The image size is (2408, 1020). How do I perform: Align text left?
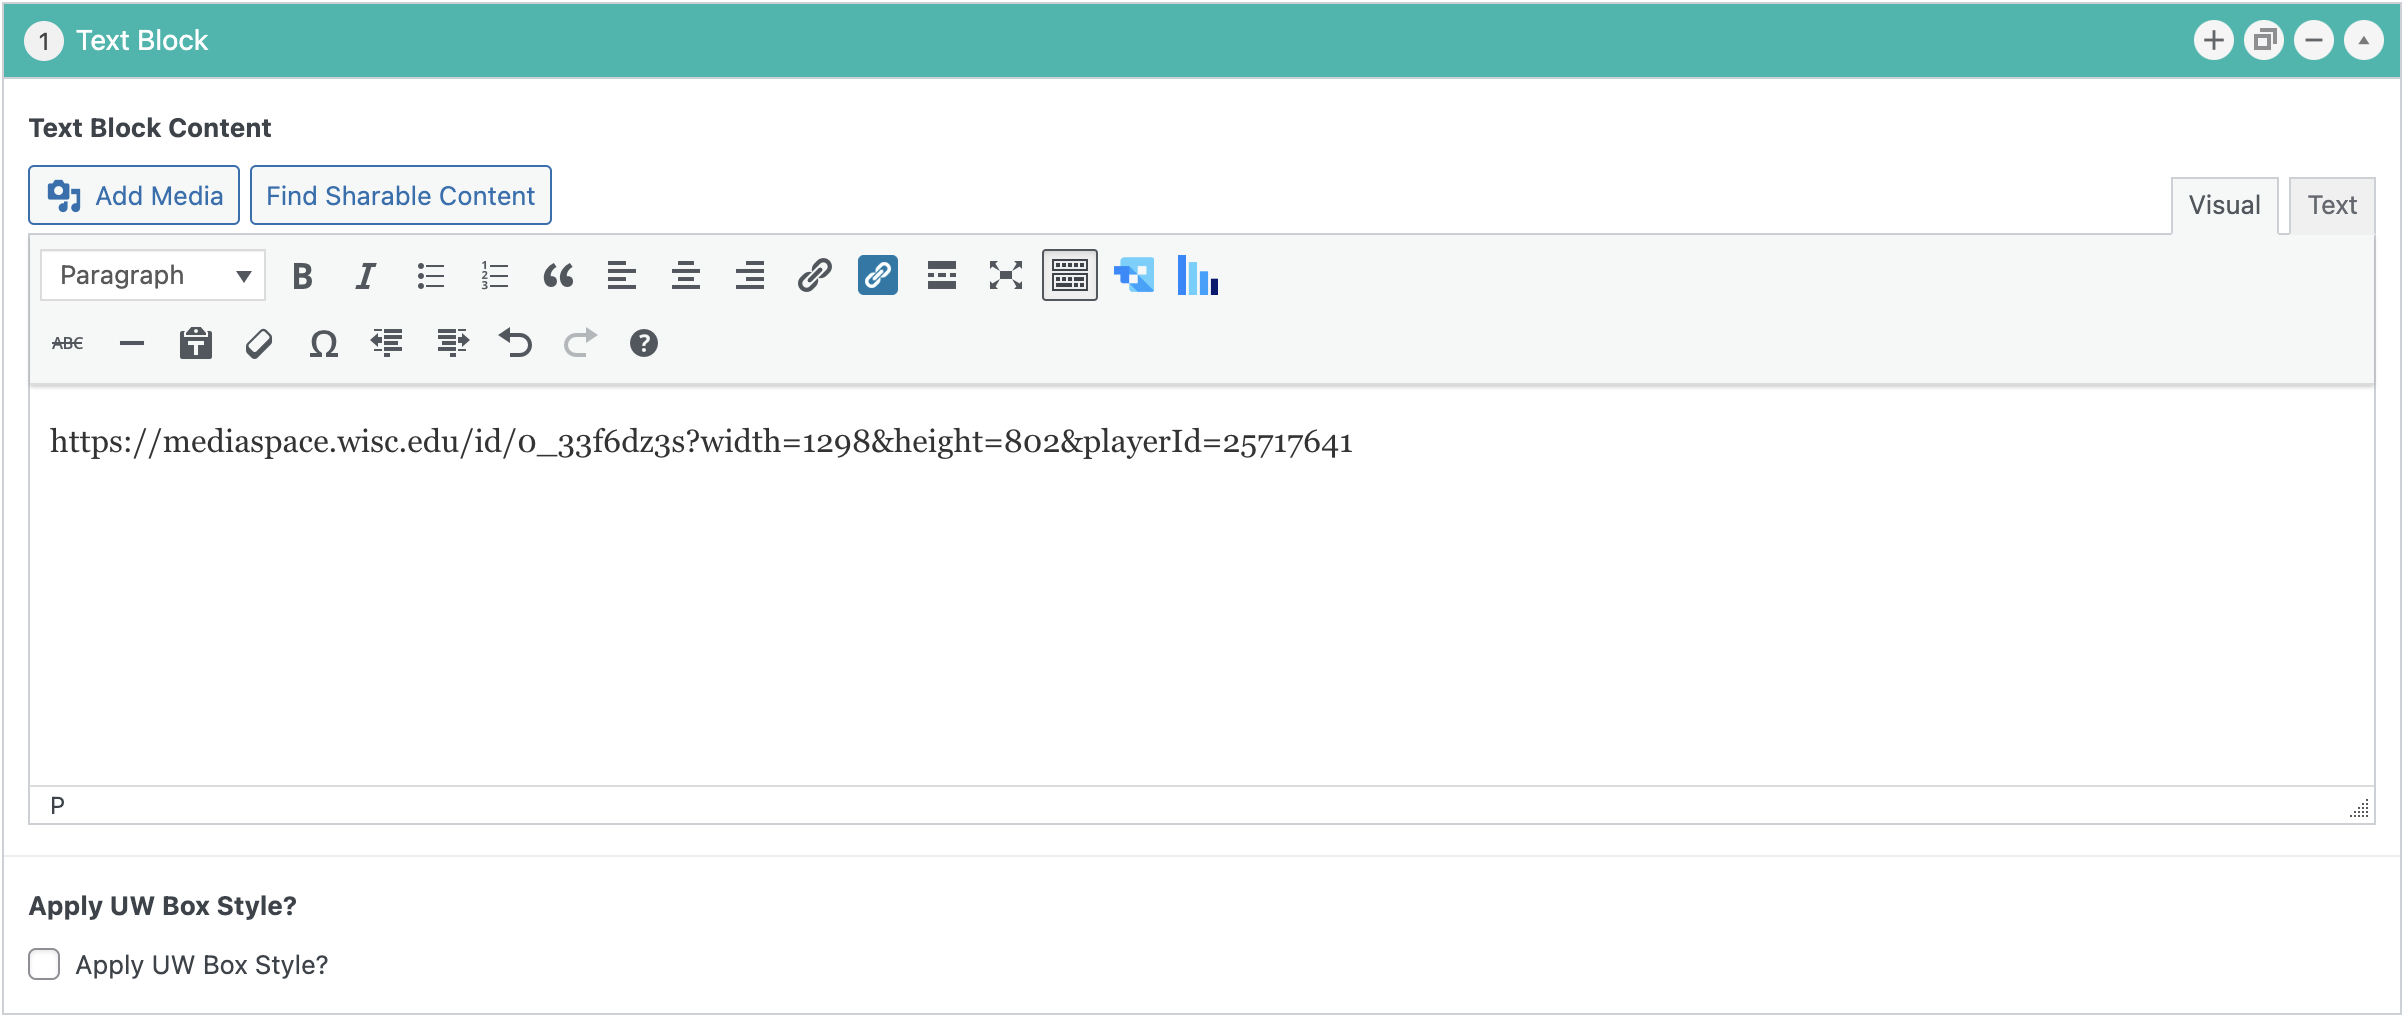click(x=622, y=276)
